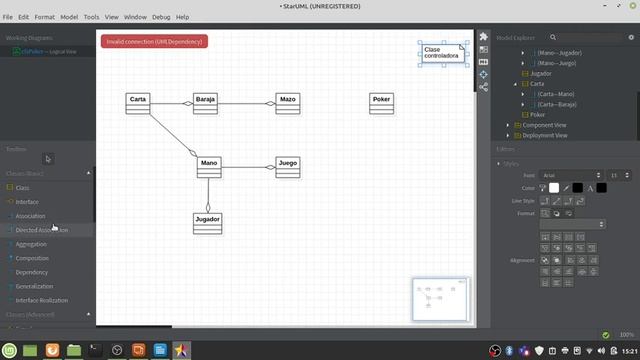Viewport: 640px width, 360px height.
Task: Click the Model Explorer search magnifier
Action: click(553, 37)
